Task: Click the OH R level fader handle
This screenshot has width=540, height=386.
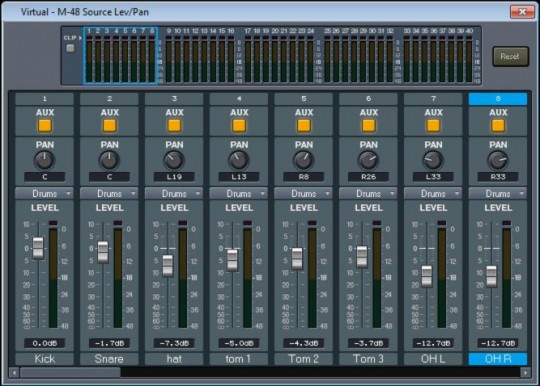Action: (x=491, y=276)
